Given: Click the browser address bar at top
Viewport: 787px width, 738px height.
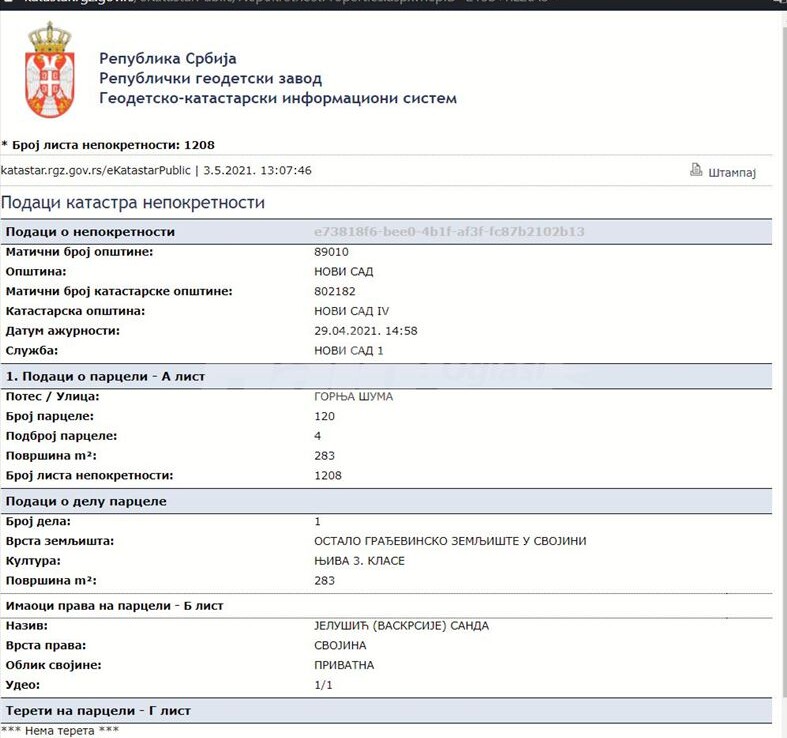Looking at the screenshot, I should tap(300, 3).
